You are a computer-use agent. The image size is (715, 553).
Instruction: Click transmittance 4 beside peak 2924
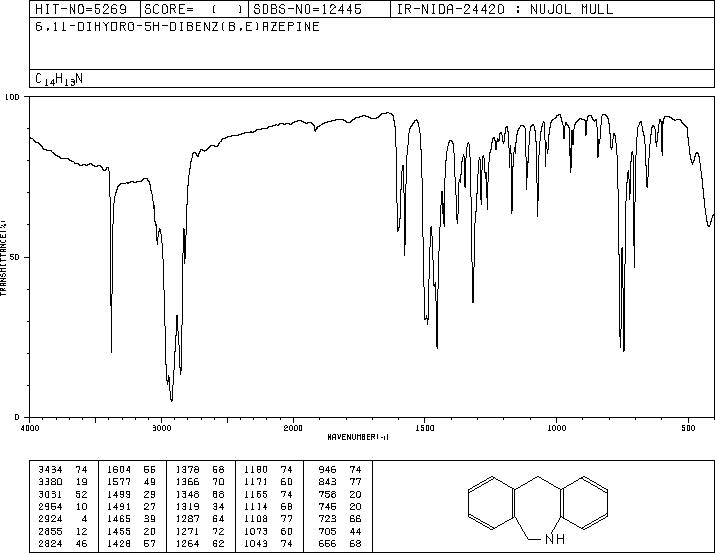85,519
